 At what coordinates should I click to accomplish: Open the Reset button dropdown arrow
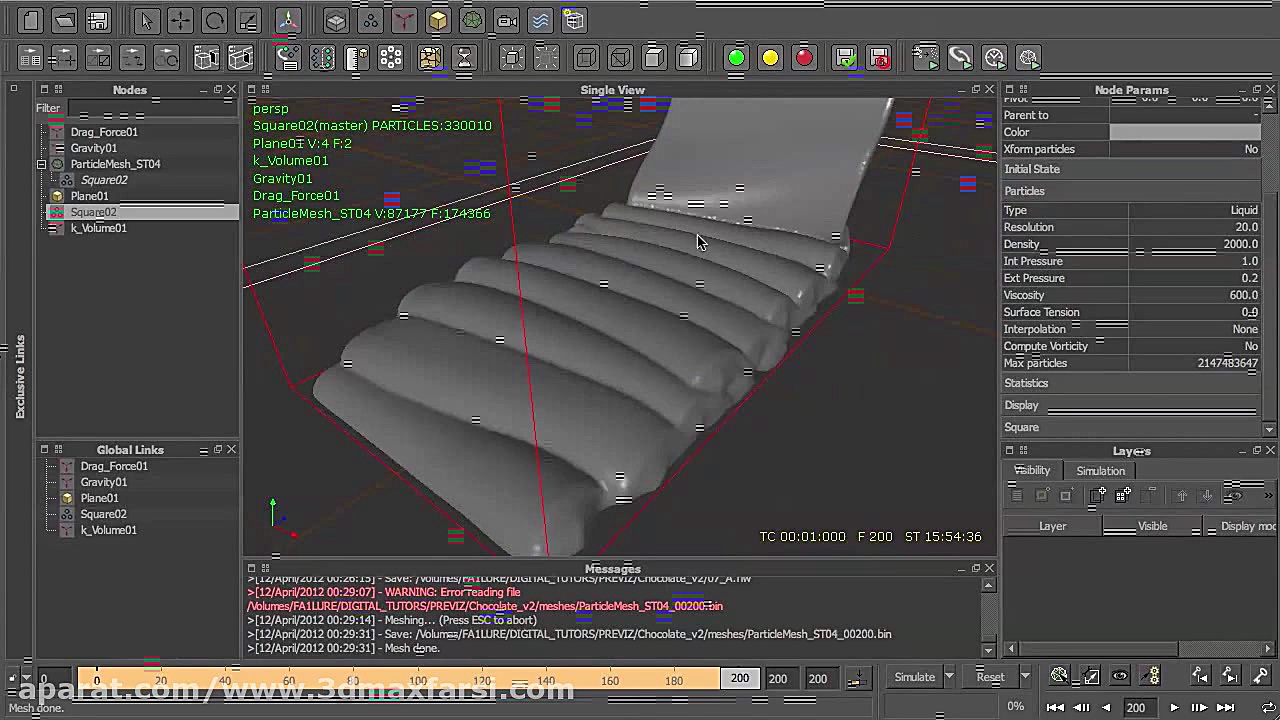[x=1025, y=677]
